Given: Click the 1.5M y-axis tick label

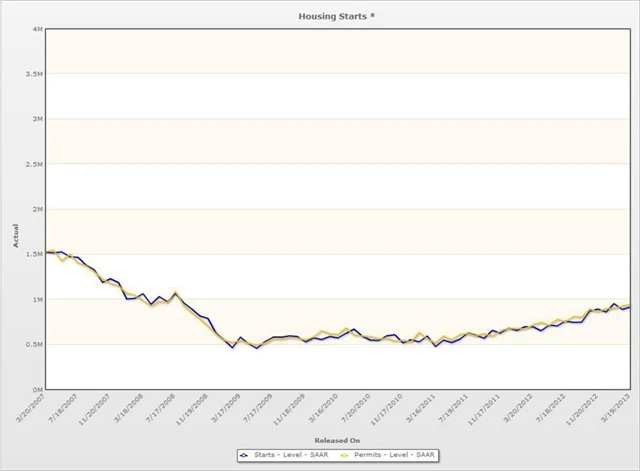Looking at the screenshot, I should [34, 255].
